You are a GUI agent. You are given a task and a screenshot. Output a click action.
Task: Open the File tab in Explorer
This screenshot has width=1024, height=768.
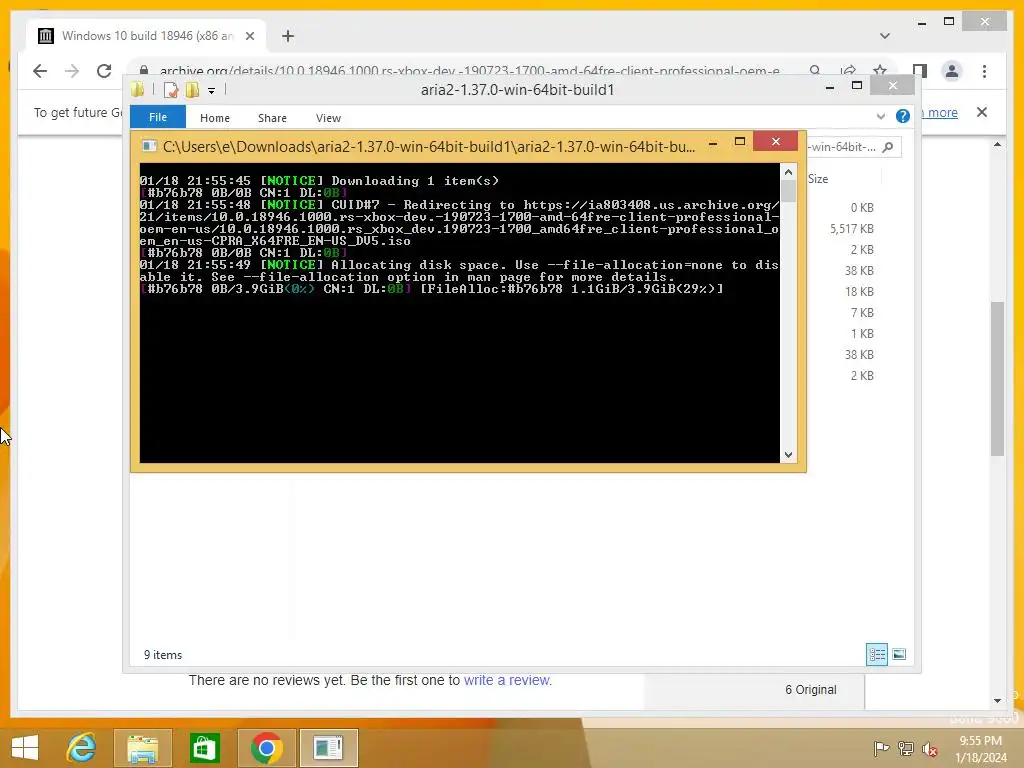click(x=158, y=118)
